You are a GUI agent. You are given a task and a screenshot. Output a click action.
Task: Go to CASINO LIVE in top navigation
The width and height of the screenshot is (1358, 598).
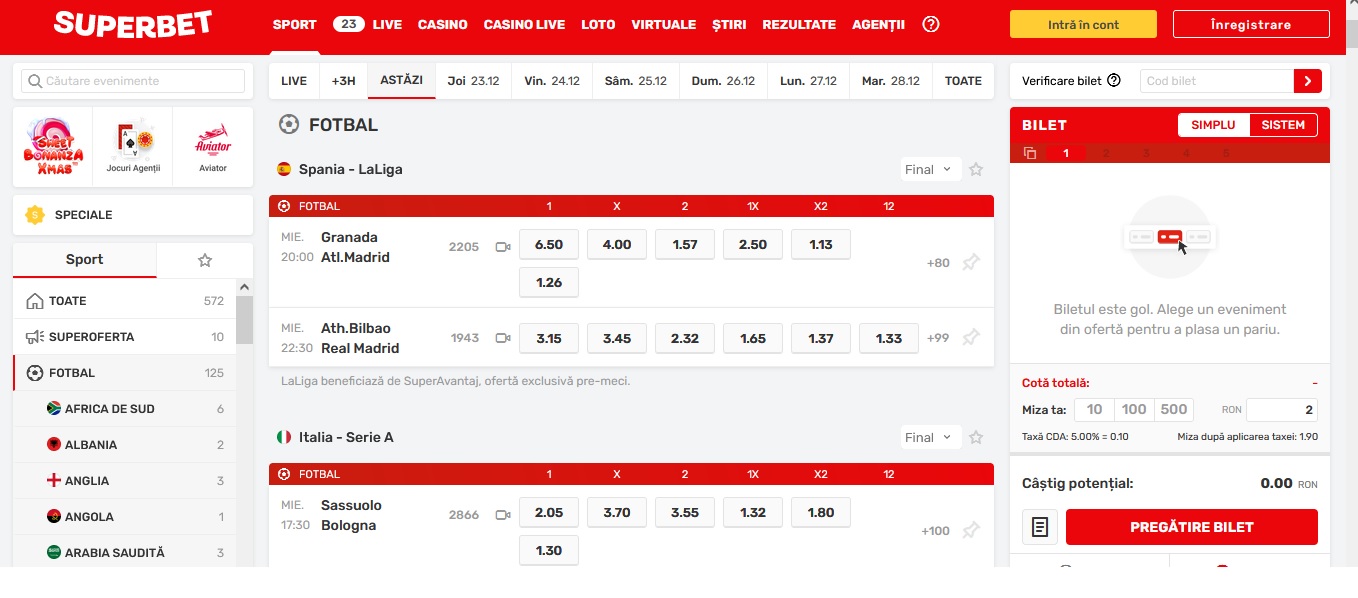(524, 25)
